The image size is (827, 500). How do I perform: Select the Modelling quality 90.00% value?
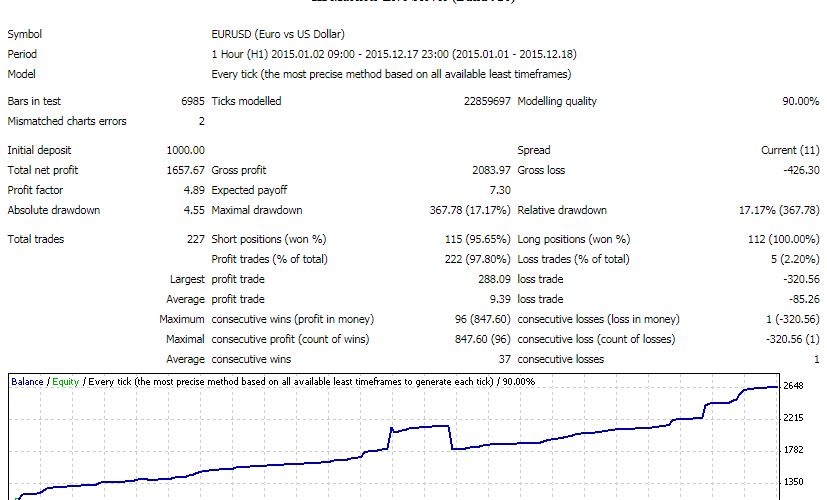click(x=800, y=101)
